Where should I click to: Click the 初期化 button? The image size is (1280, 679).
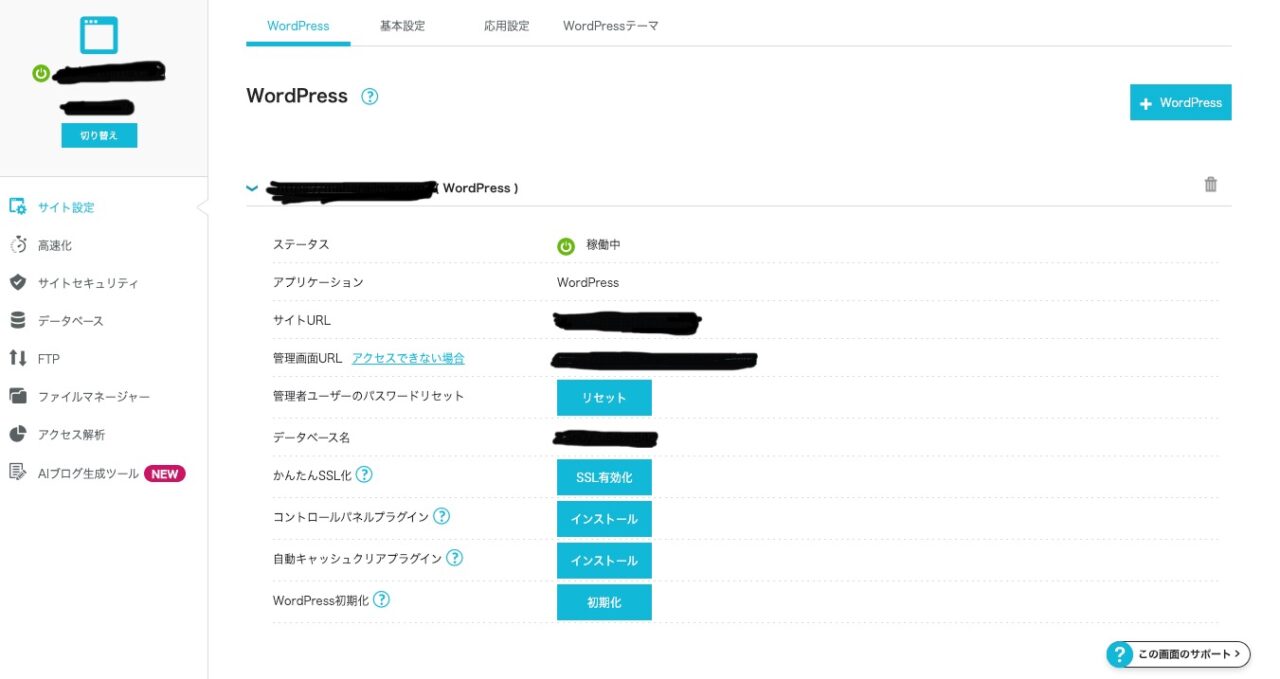[x=604, y=602]
